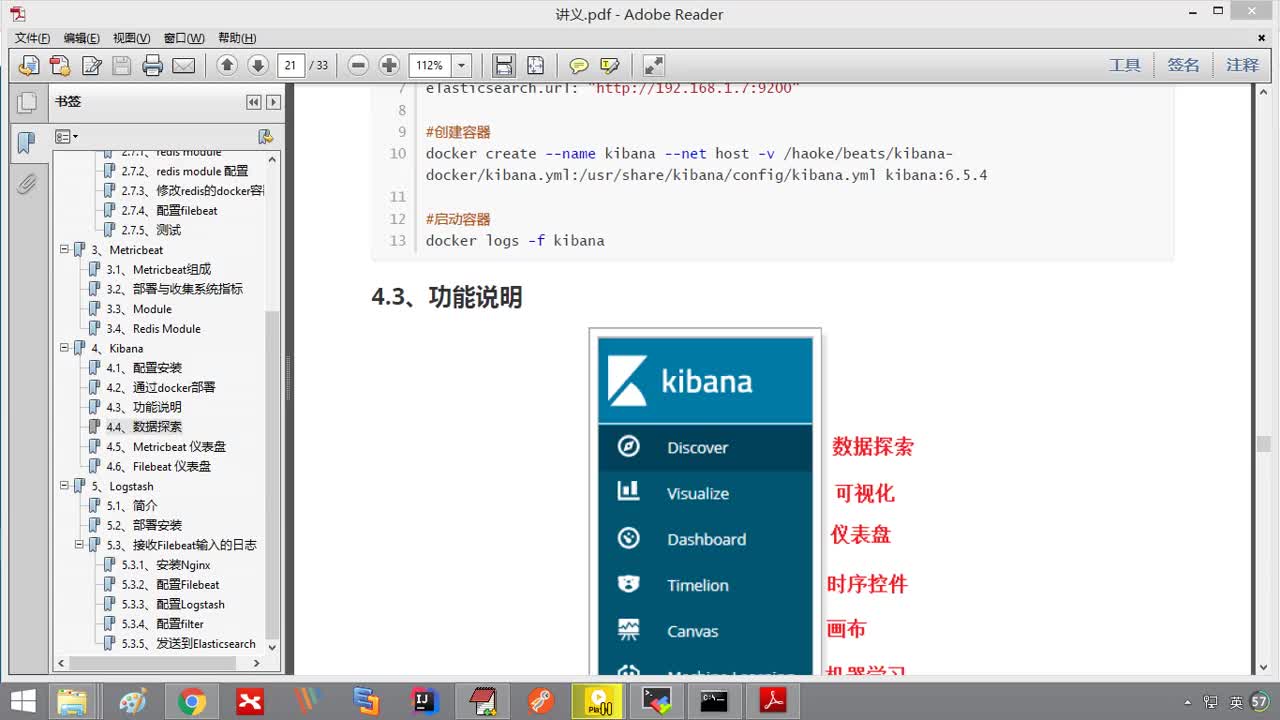The image size is (1280, 720).
Task: Select the Highlight text tool icon
Action: pos(610,66)
